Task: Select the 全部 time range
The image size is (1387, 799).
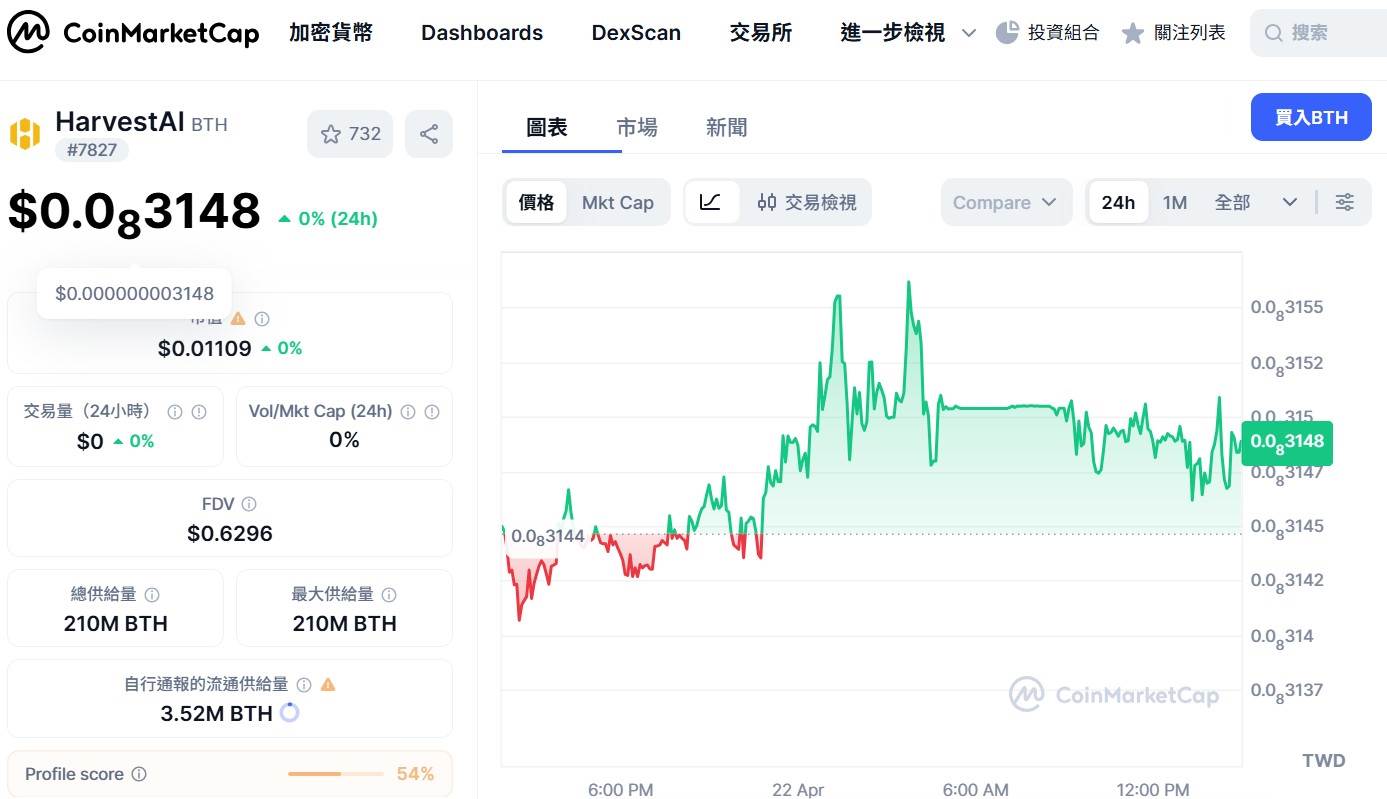Action: [x=1232, y=201]
